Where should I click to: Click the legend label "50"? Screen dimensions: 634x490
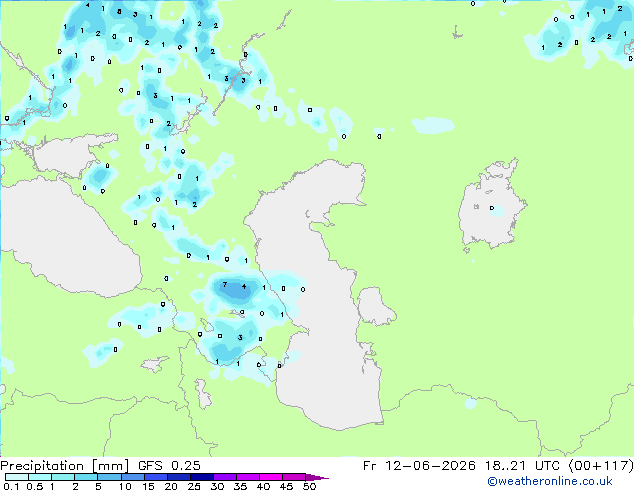point(309,486)
